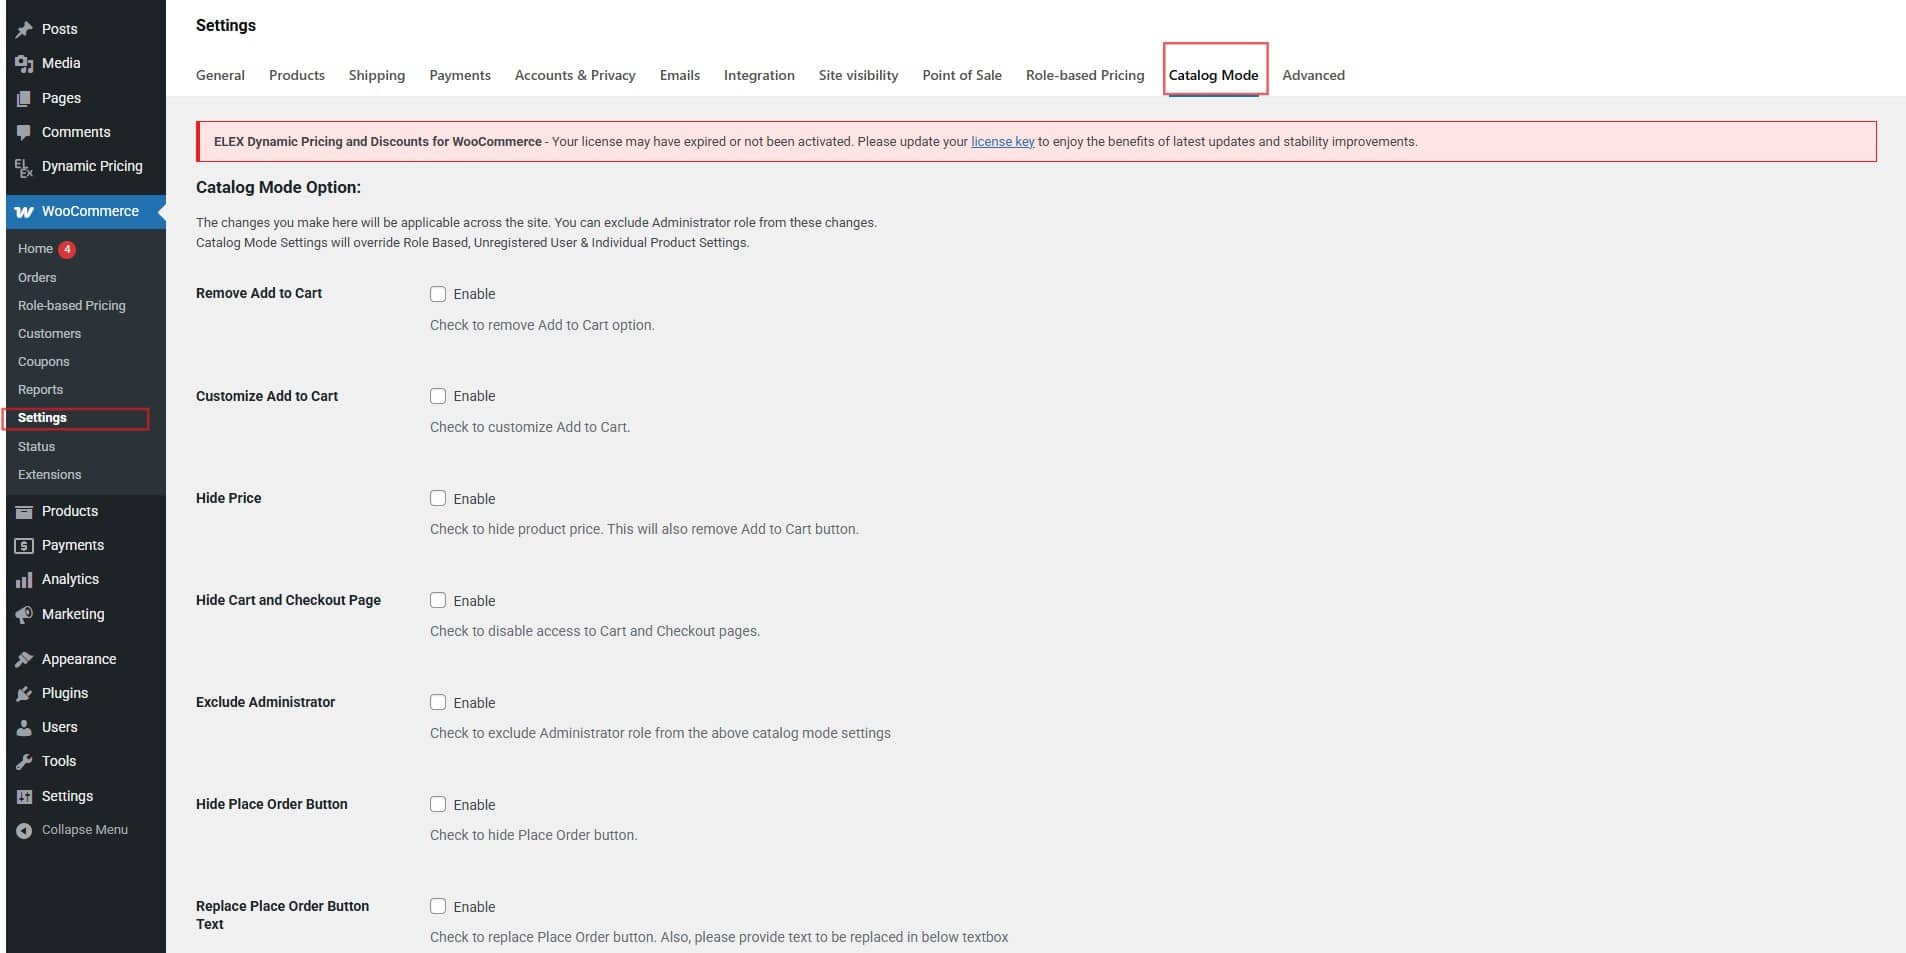Open Reports submenu item
The image size is (1906, 953).
[x=40, y=389]
